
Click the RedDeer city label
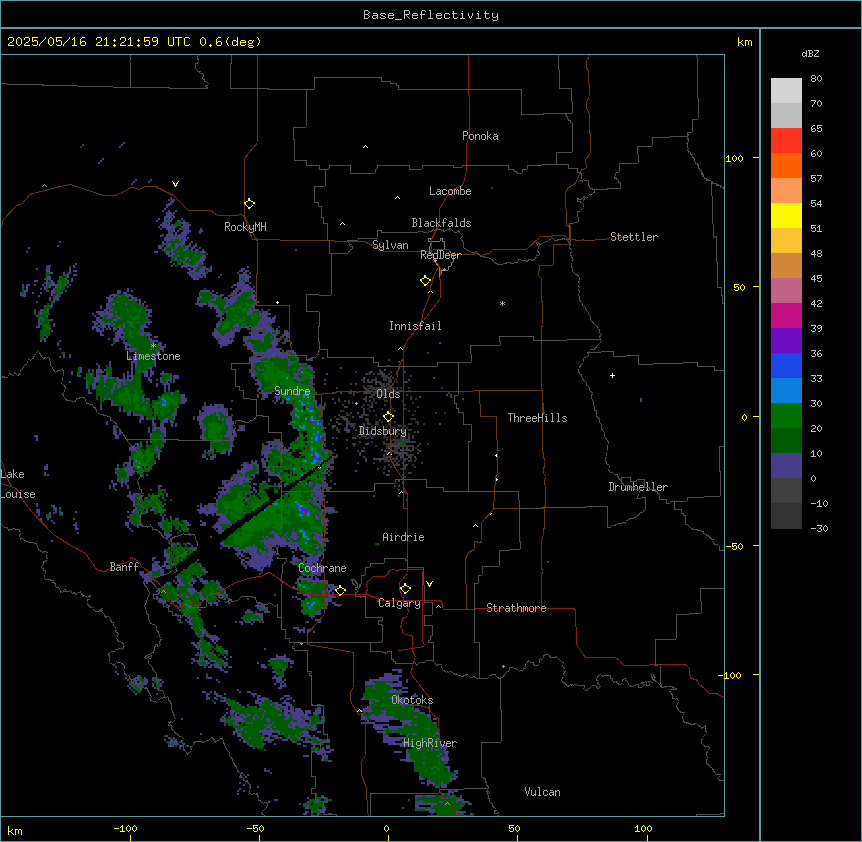440,255
